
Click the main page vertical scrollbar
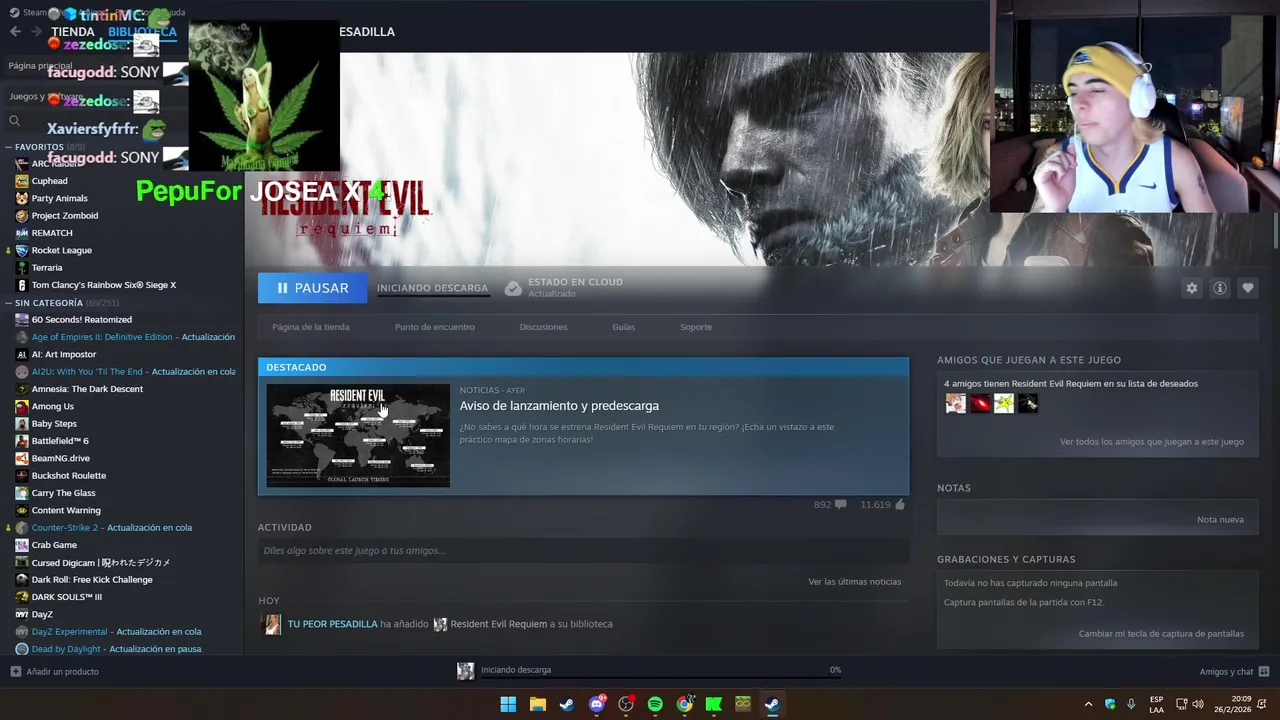pos(1275,232)
